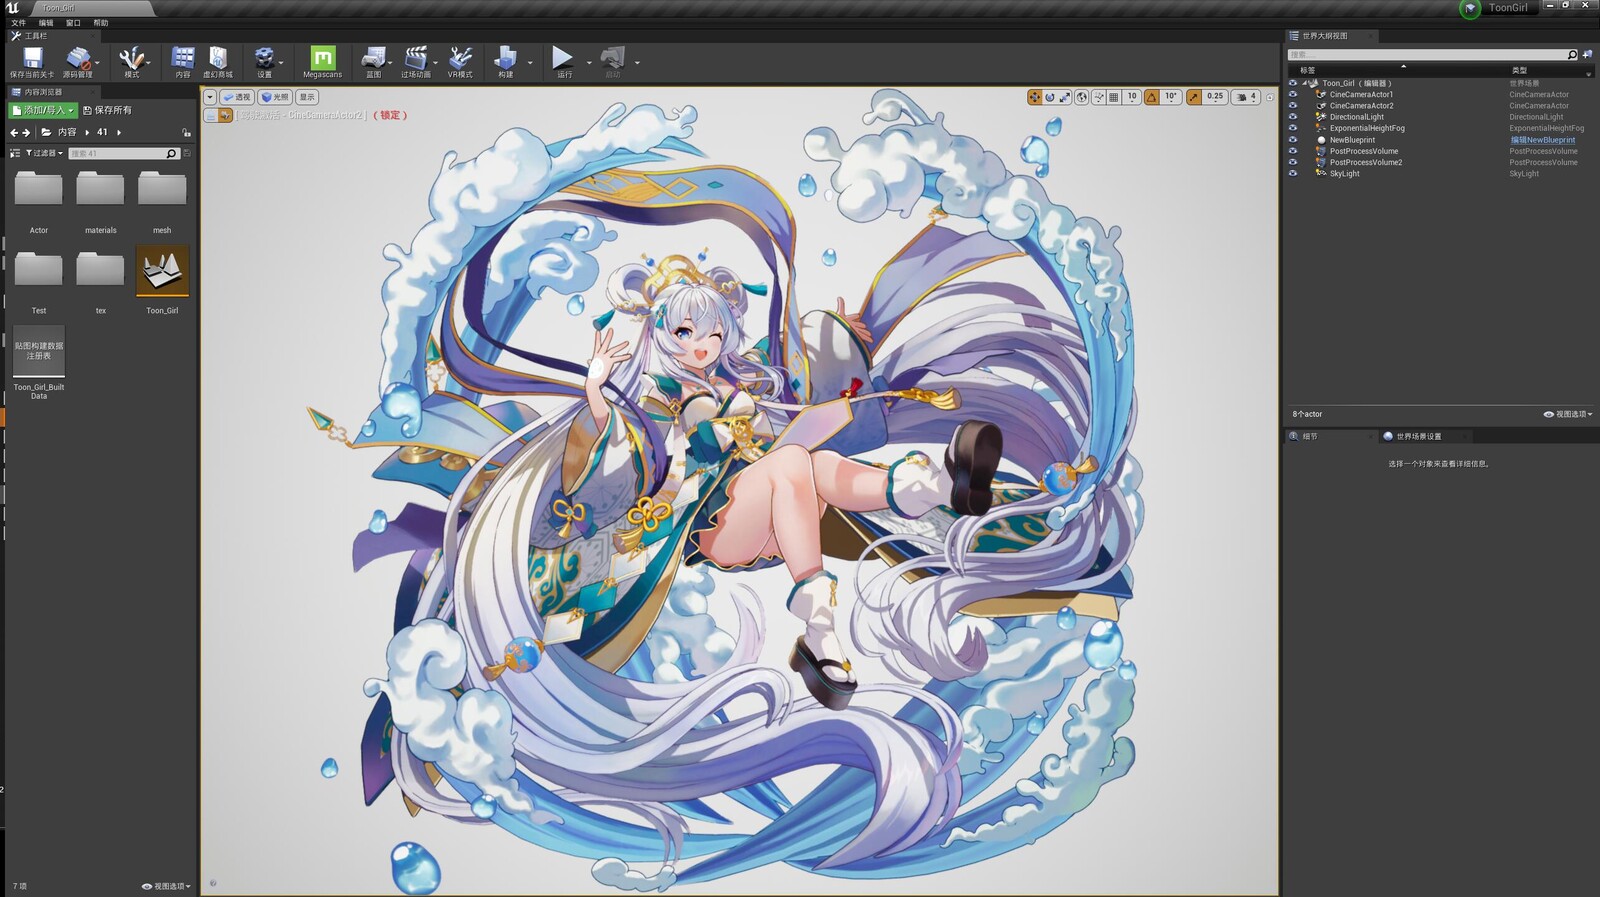Open the 编辑 menu

tap(46, 22)
